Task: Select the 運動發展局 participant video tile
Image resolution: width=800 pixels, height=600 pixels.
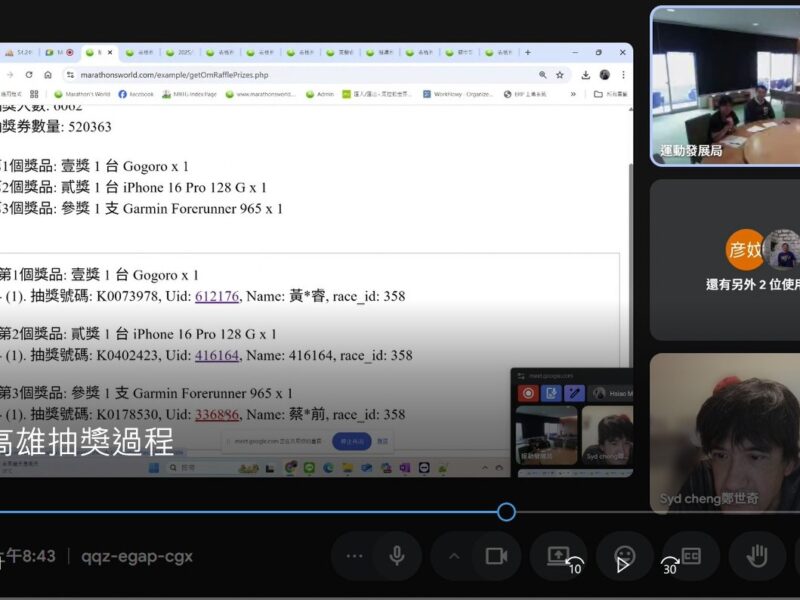Action: (726, 86)
